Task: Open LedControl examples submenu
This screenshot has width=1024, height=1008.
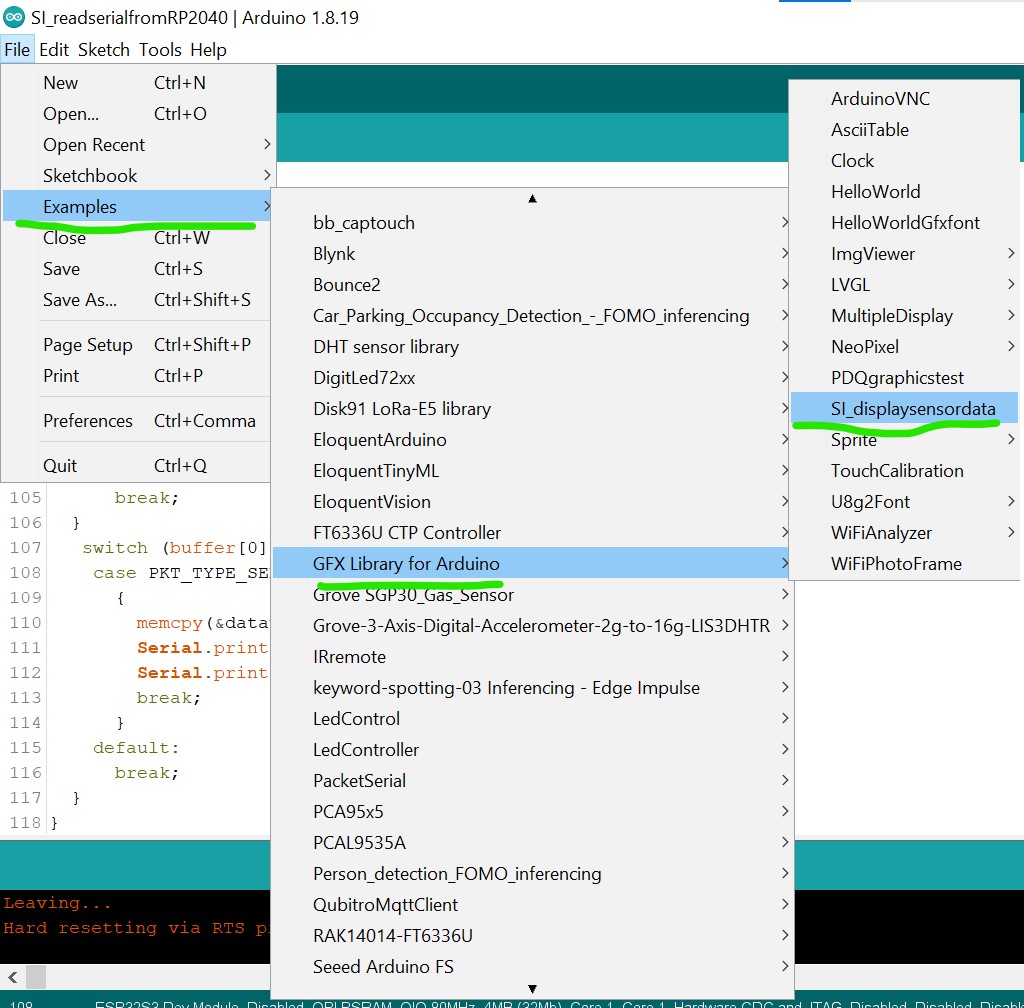Action: tap(532, 719)
